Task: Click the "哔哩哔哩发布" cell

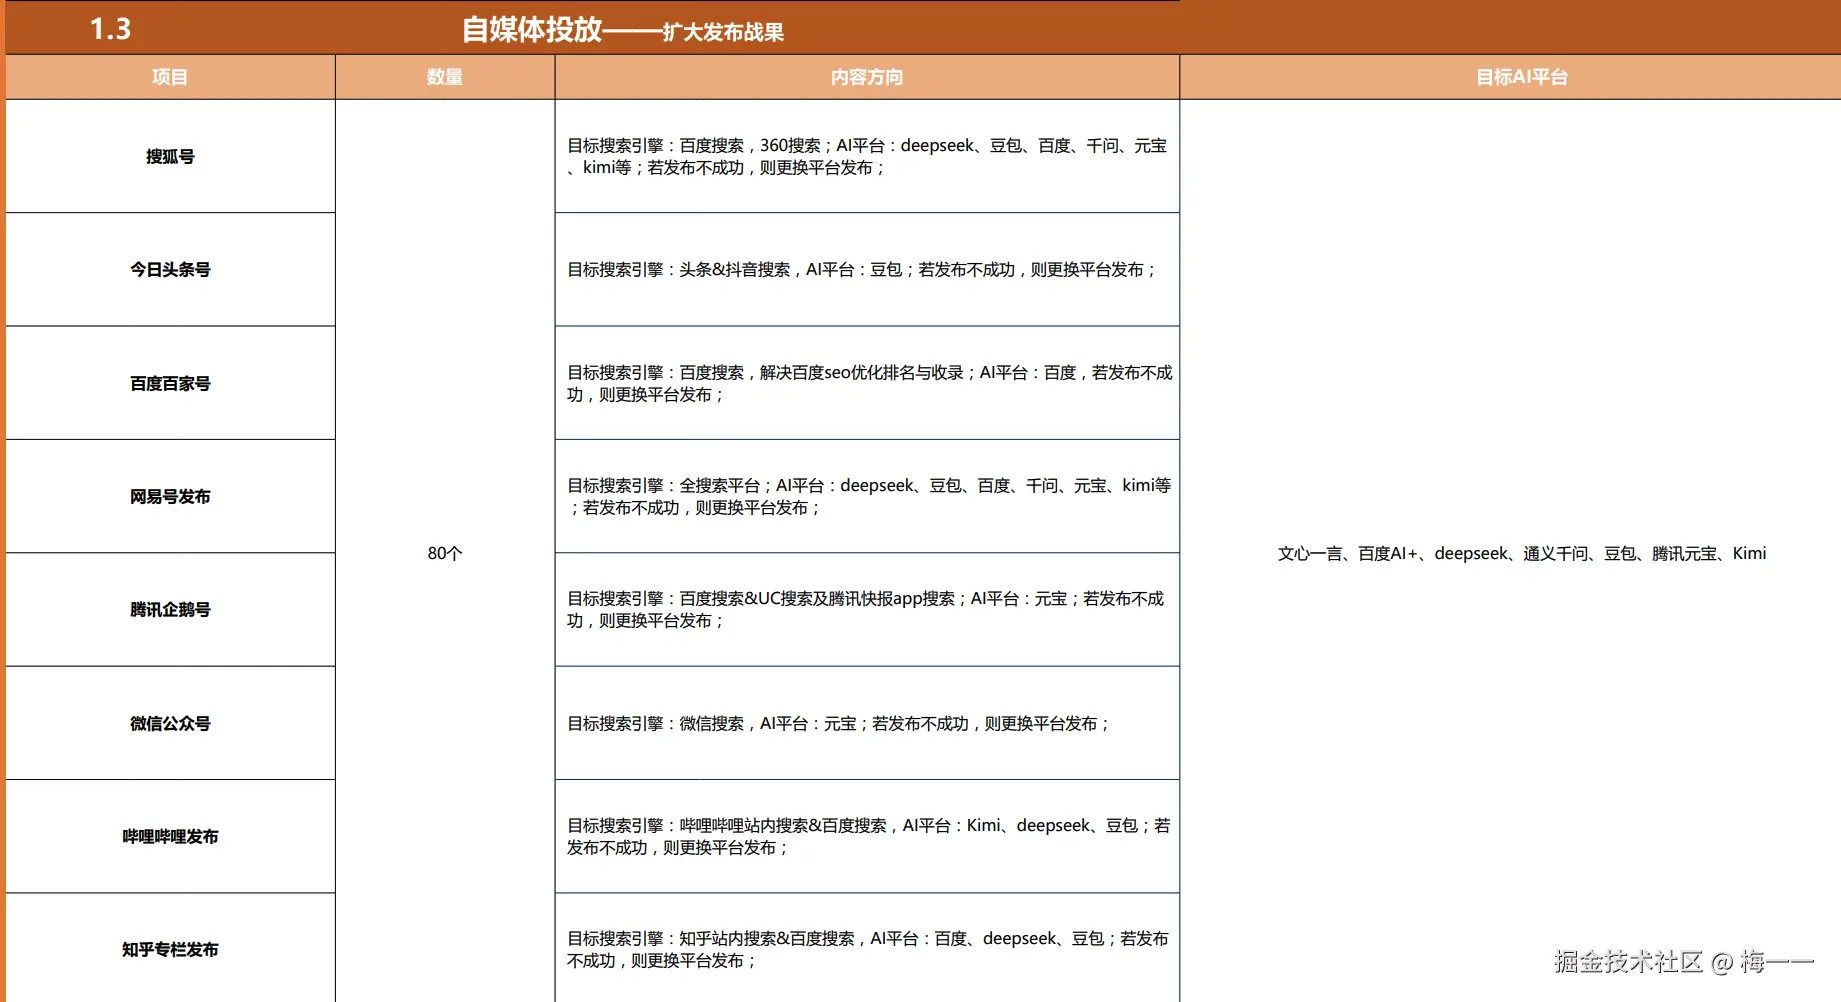Action: [x=169, y=836]
